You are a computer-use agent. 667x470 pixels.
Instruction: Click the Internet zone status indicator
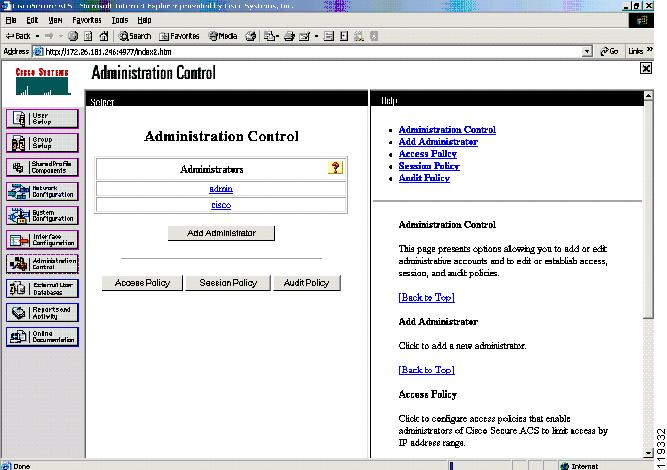(579, 466)
